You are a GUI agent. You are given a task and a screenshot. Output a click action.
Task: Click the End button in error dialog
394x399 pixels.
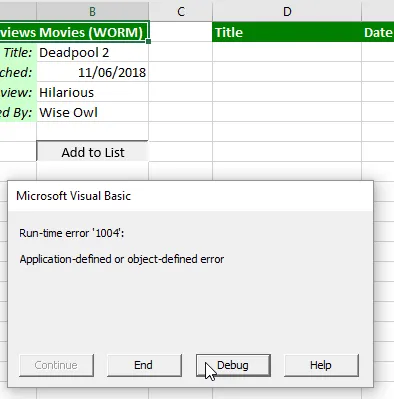[144, 365]
